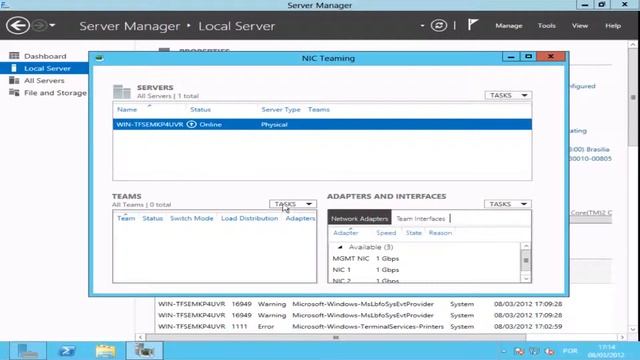Click the All Servers sidebar icon
This screenshot has width=640, height=360.
coord(14,80)
